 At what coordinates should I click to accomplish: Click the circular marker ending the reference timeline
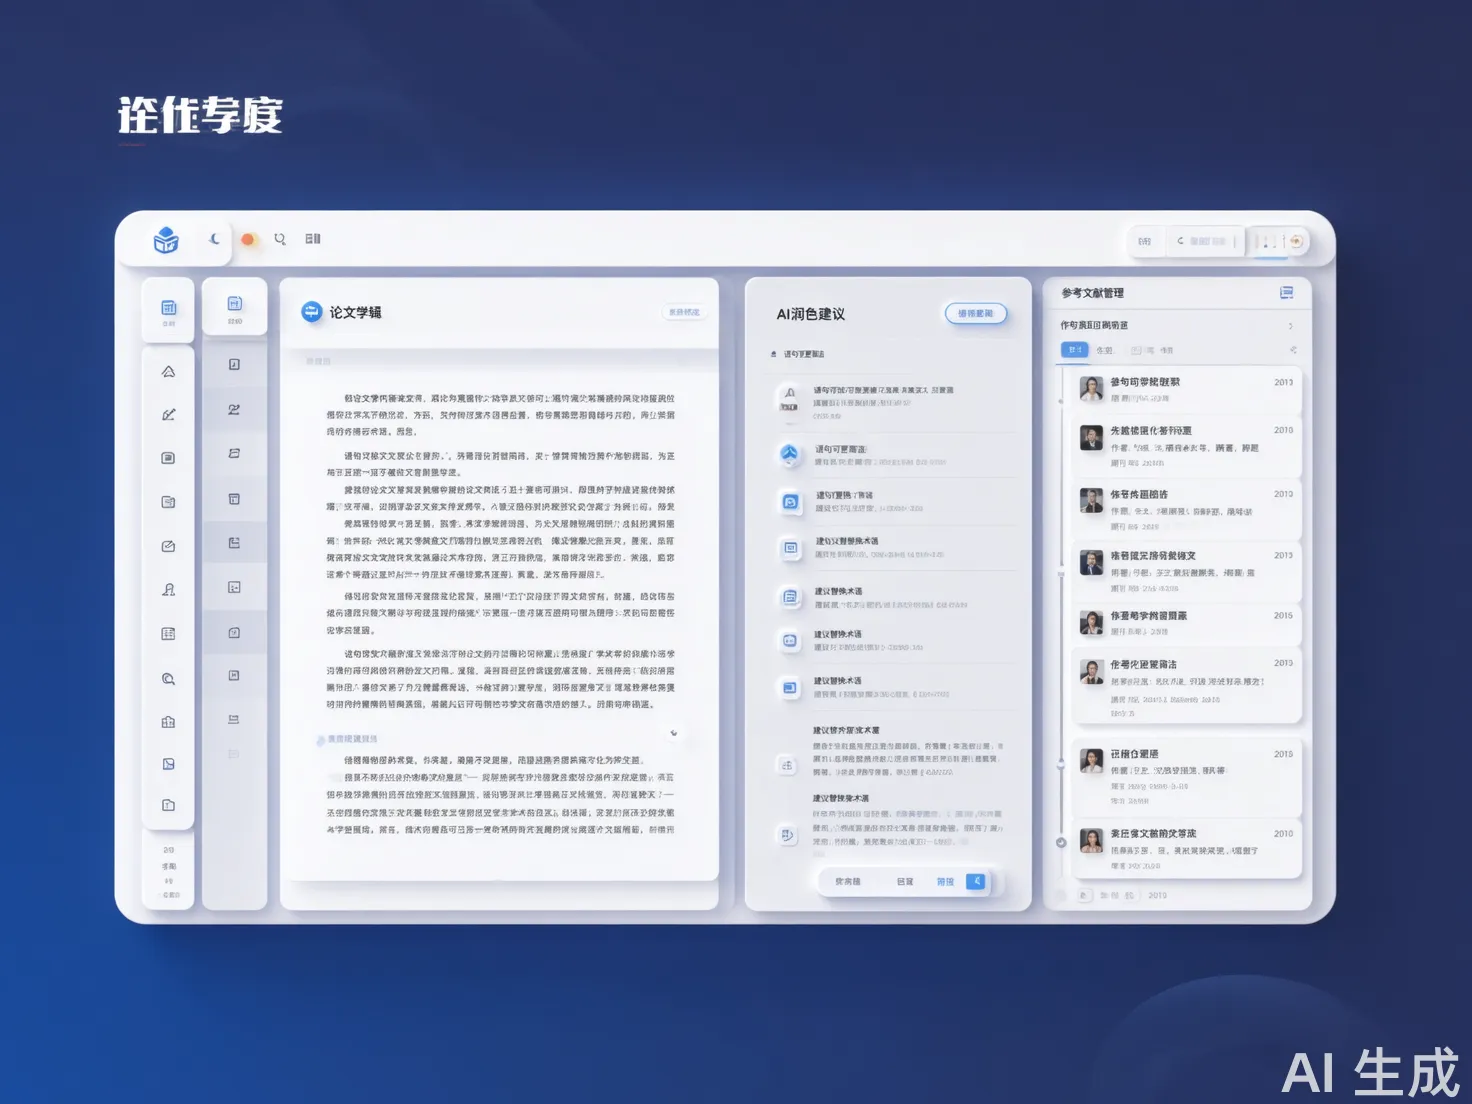pyautogui.click(x=1061, y=842)
